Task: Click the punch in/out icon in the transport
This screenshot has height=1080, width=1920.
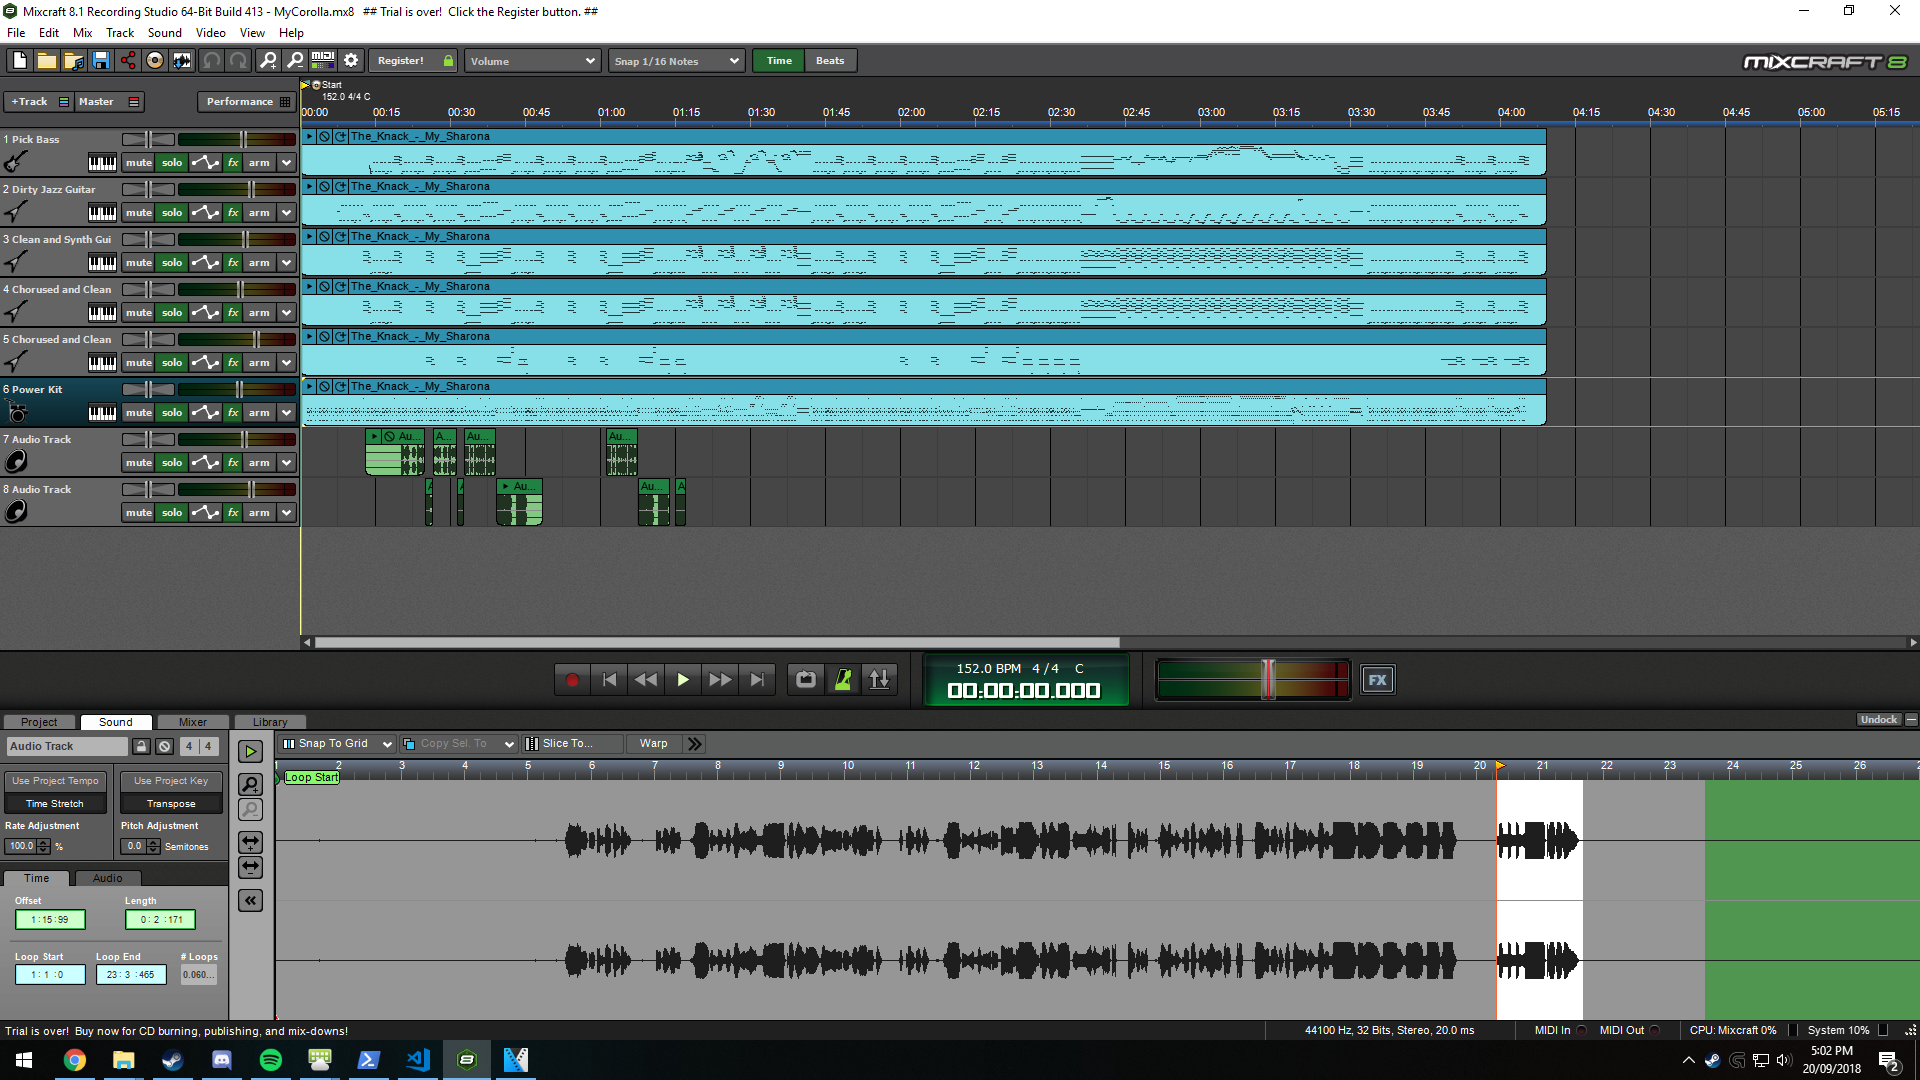Action: (879, 680)
